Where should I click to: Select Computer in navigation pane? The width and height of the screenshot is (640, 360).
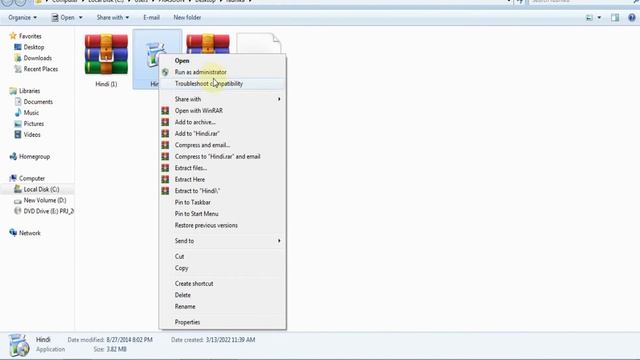pos(32,178)
